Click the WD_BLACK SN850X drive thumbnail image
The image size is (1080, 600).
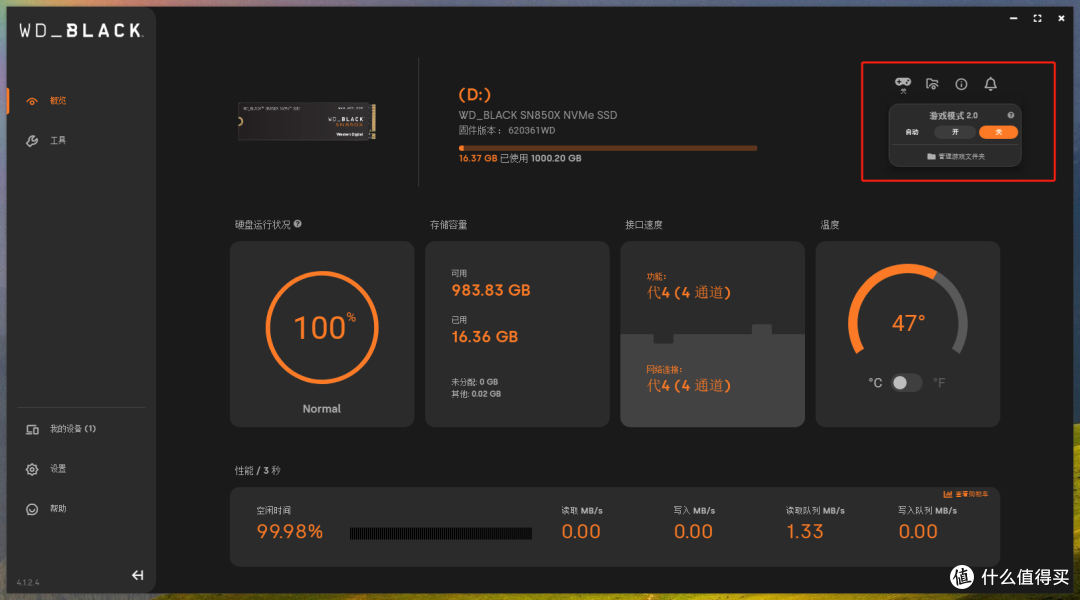pyautogui.click(x=307, y=121)
